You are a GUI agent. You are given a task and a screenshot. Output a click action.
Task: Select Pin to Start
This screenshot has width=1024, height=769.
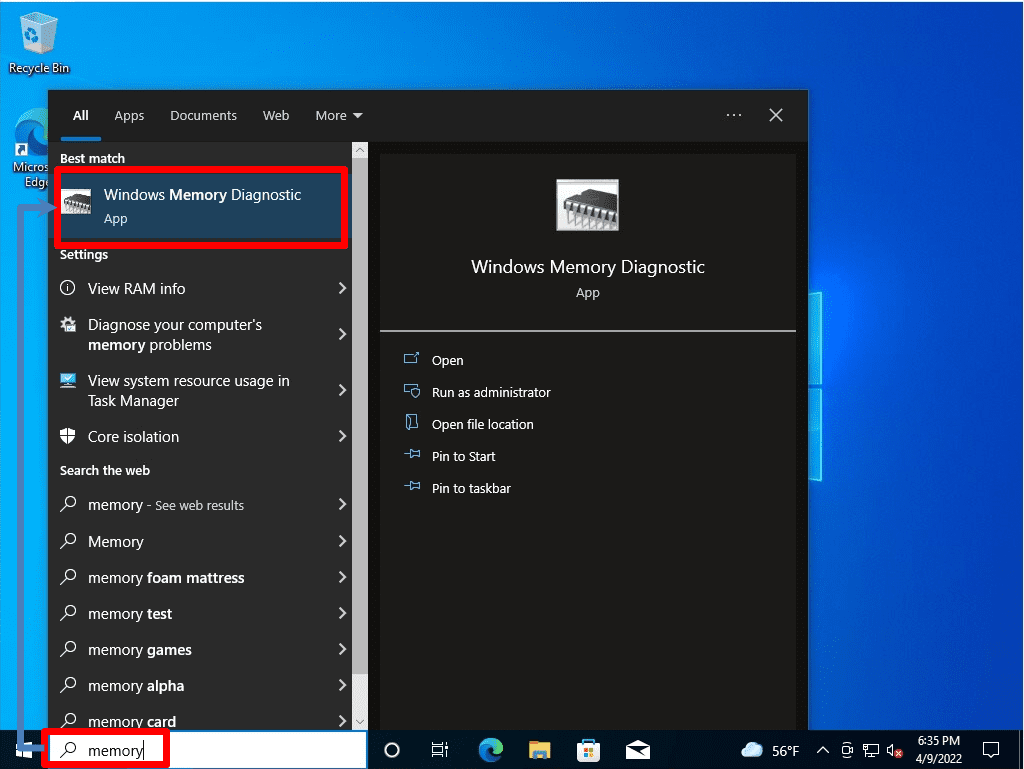pos(463,456)
